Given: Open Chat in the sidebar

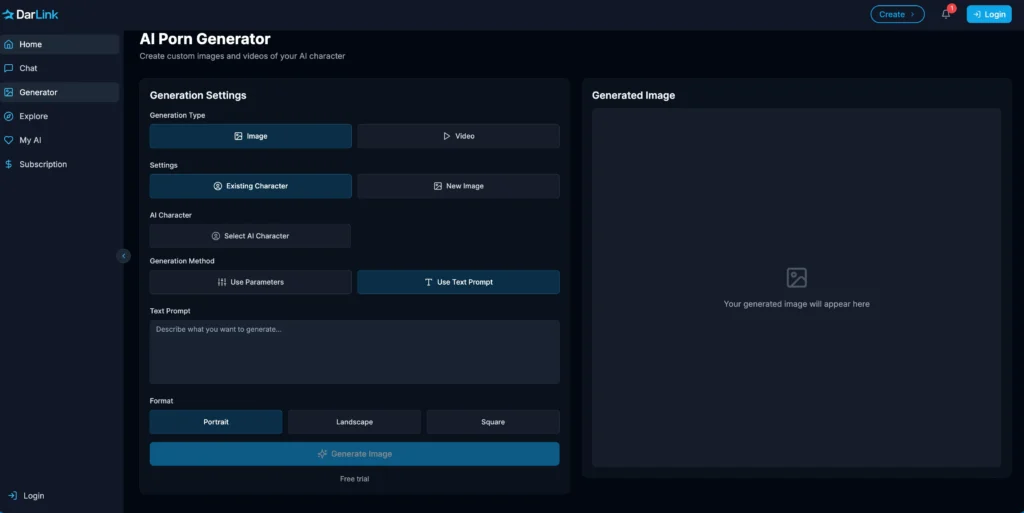Looking at the screenshot, I should point(59,68).
